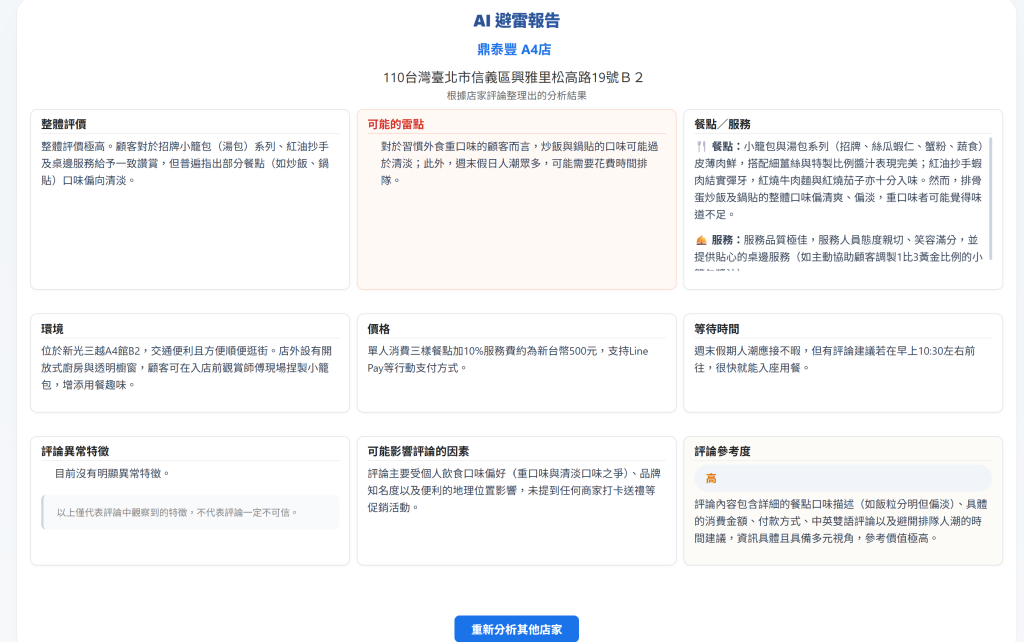Screen dimensions: 1024x642
Task: Click the fork and knife icon beside 餐點
Action: (701, 146)
